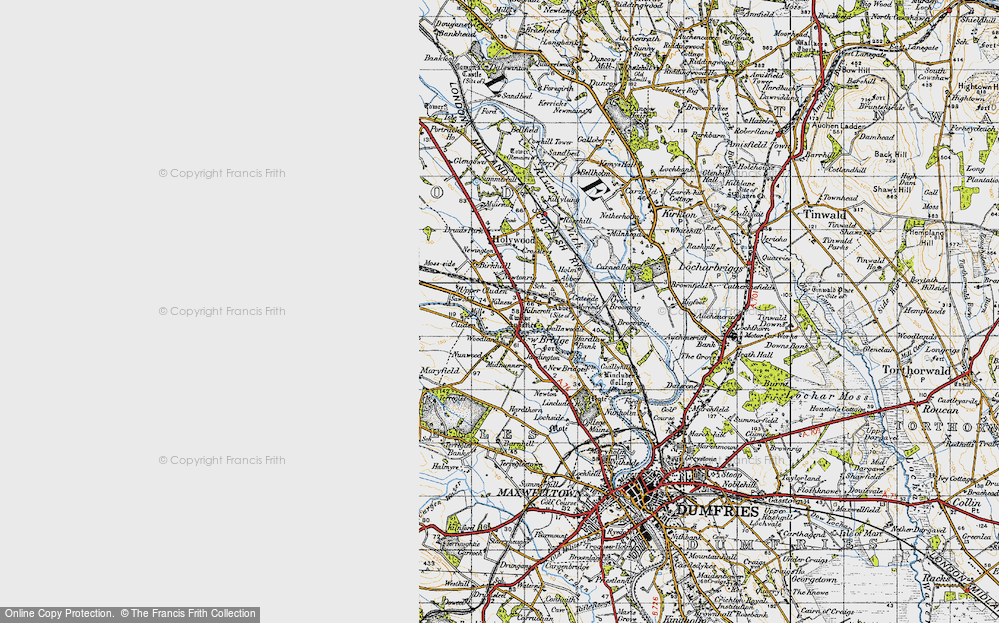
Task: Select the Summerfield label on the map
Action: click(x=755, y=420)
